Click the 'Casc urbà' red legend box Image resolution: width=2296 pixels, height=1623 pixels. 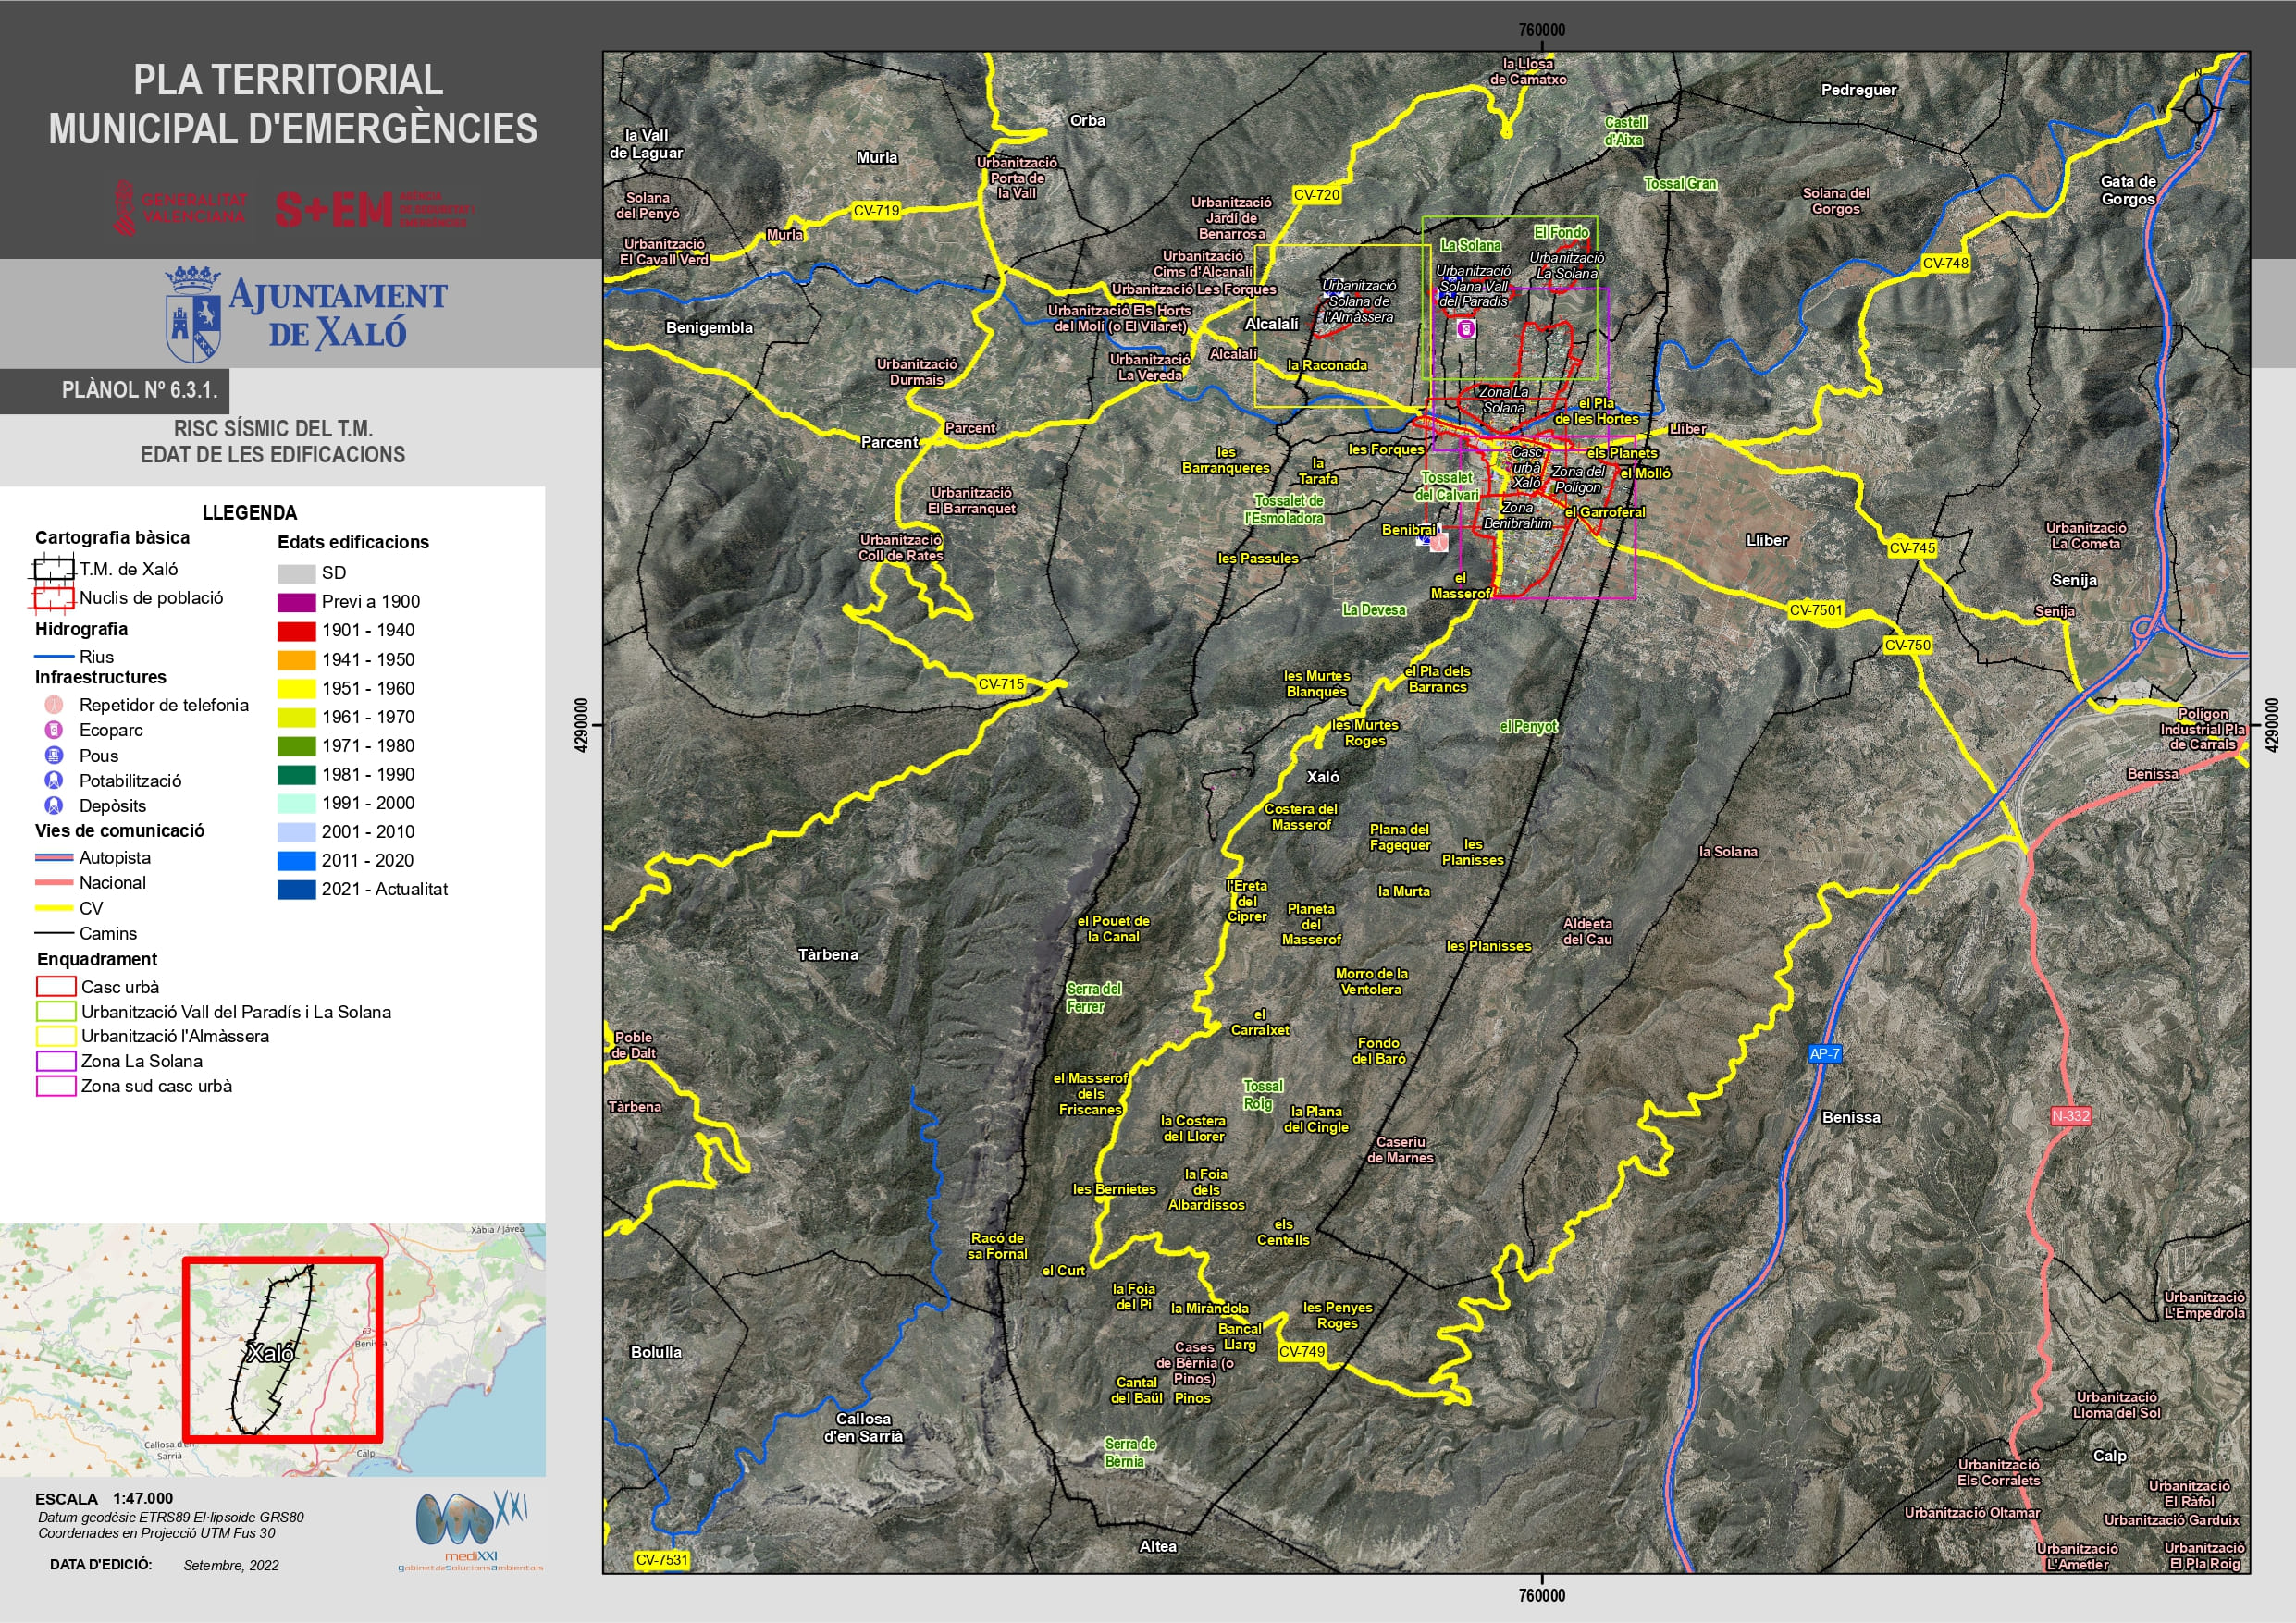click(56, 987)
